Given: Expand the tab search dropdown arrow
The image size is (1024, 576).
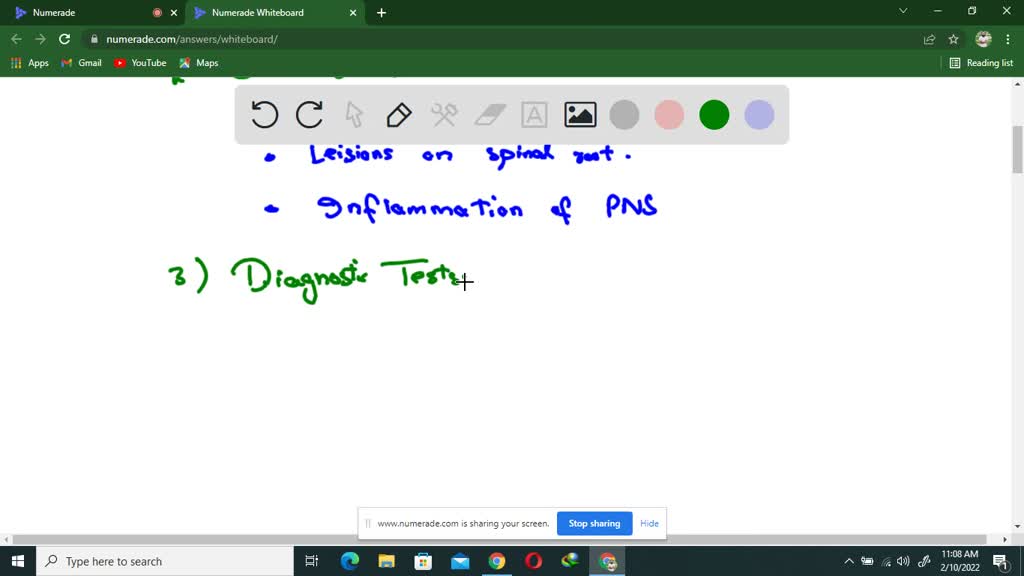Looking at the screenshot, I should coord(903,11).
